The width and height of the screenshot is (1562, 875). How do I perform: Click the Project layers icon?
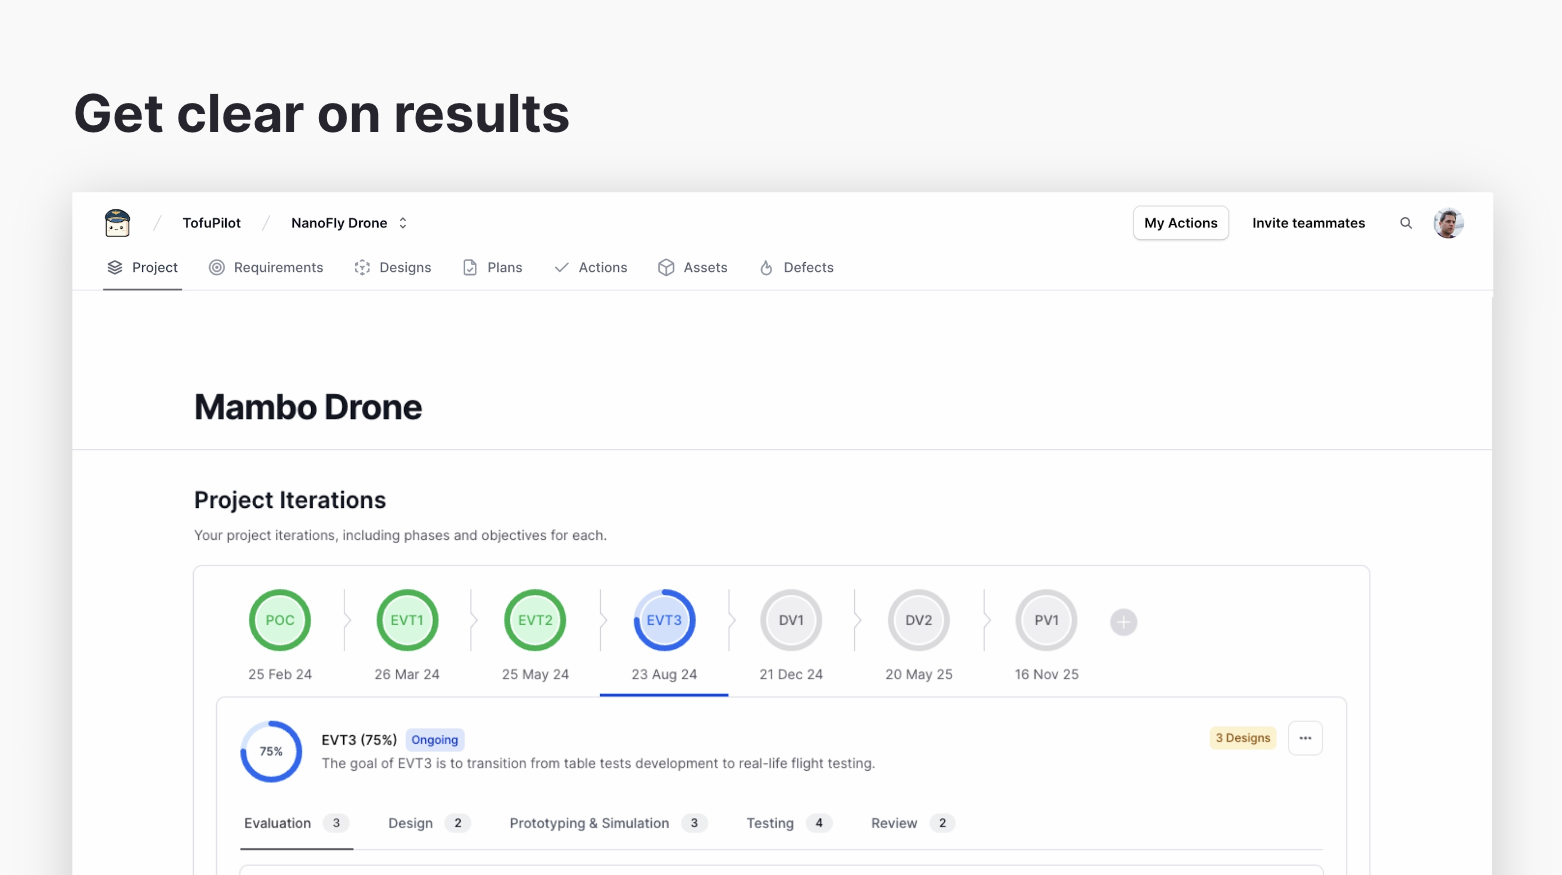(x=115, y=267)
